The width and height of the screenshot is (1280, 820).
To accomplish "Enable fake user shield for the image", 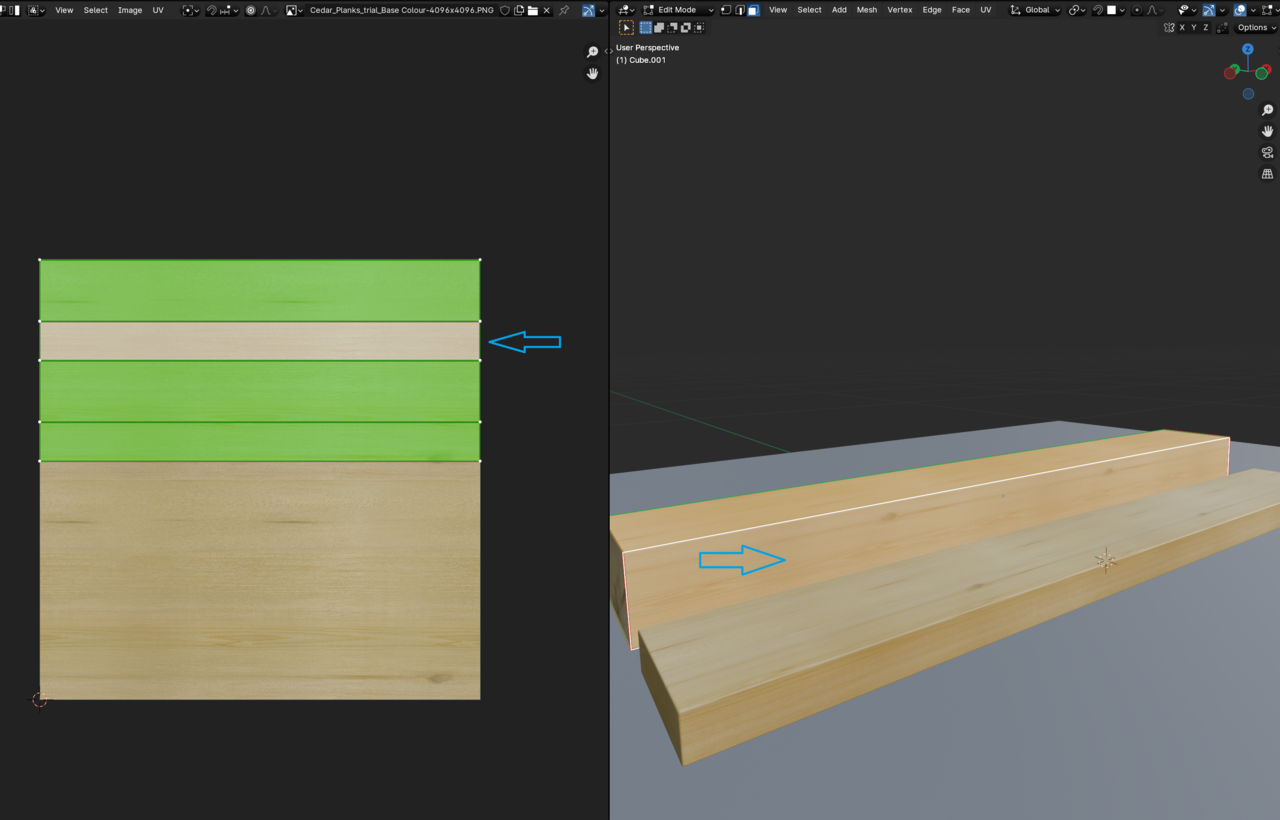I will coord(505,10).
